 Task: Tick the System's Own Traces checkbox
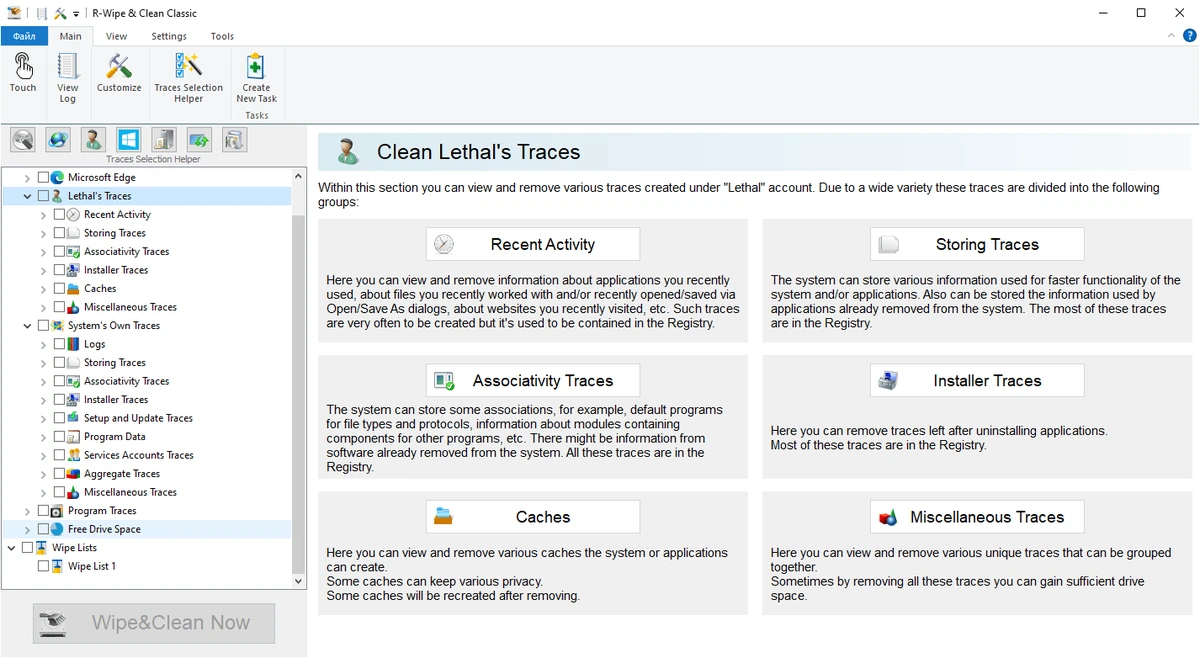pyautogui.click(x=43, y=325)
